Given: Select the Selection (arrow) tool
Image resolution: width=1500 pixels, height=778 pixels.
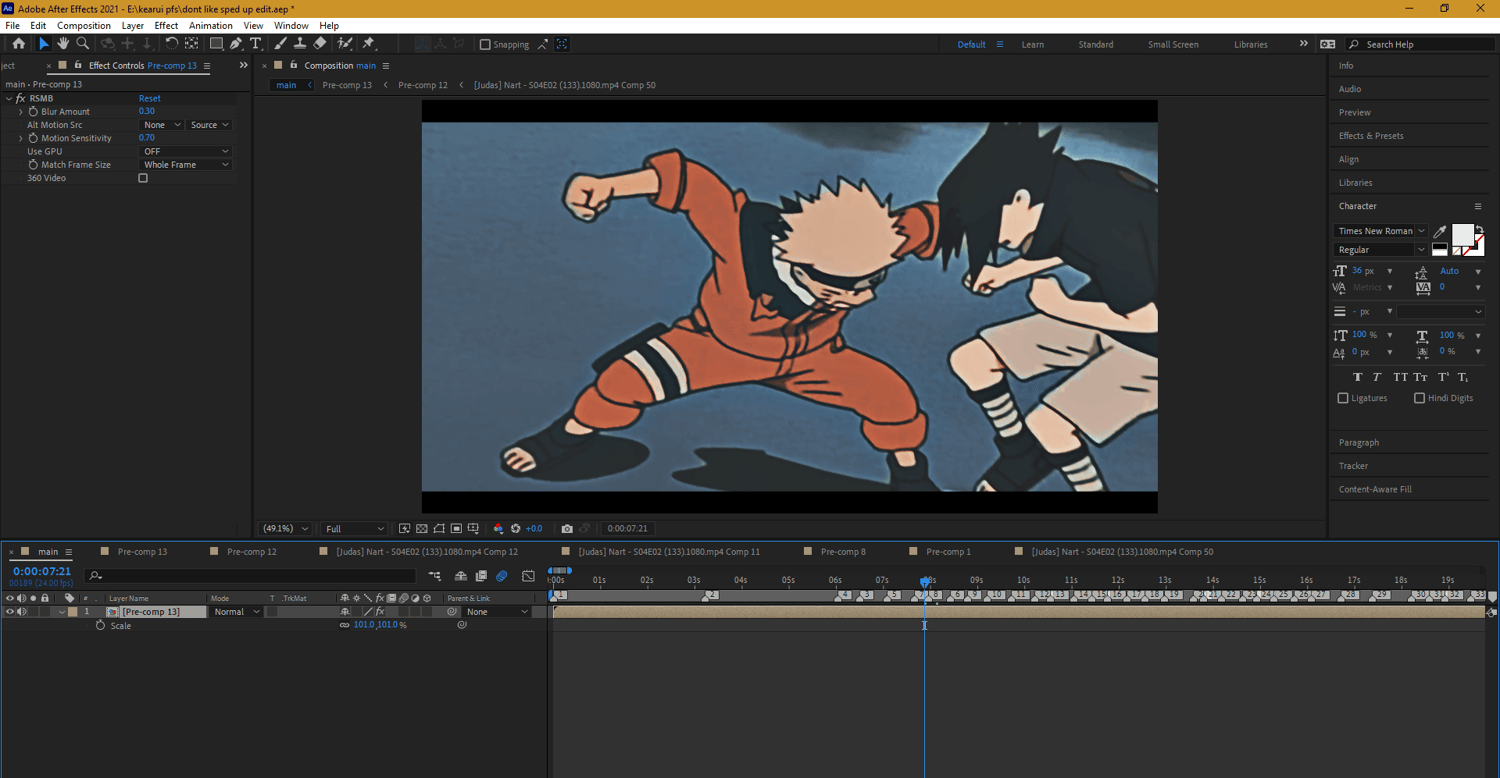Looking at the screenshot, I should click(43, 44).
